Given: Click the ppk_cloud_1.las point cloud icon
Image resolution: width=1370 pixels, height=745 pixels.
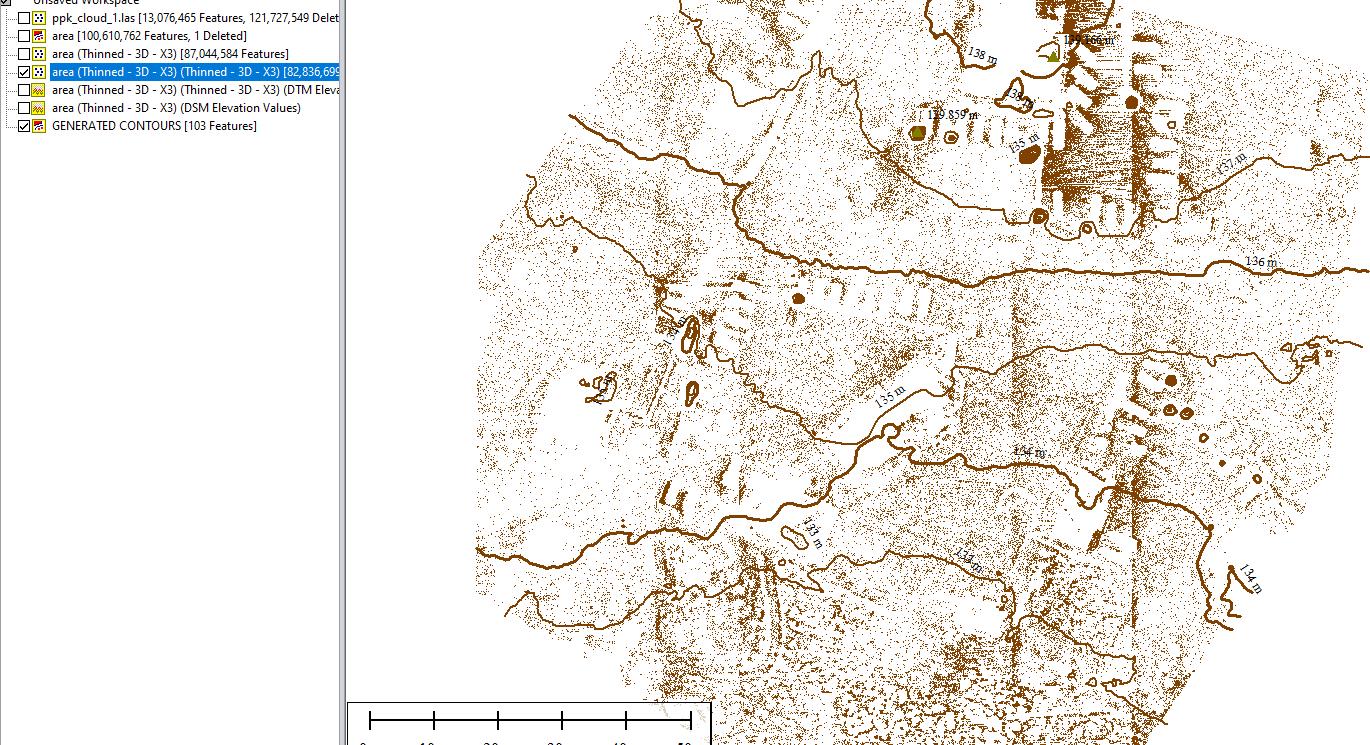Looking at the screenshot, I should [39, 18].
